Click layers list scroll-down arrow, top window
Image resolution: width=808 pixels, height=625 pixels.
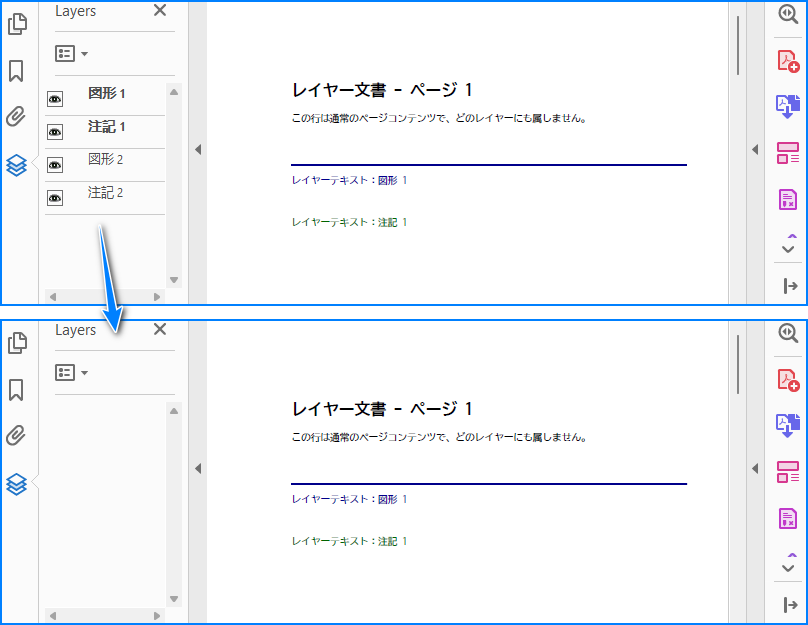[174, 280]
